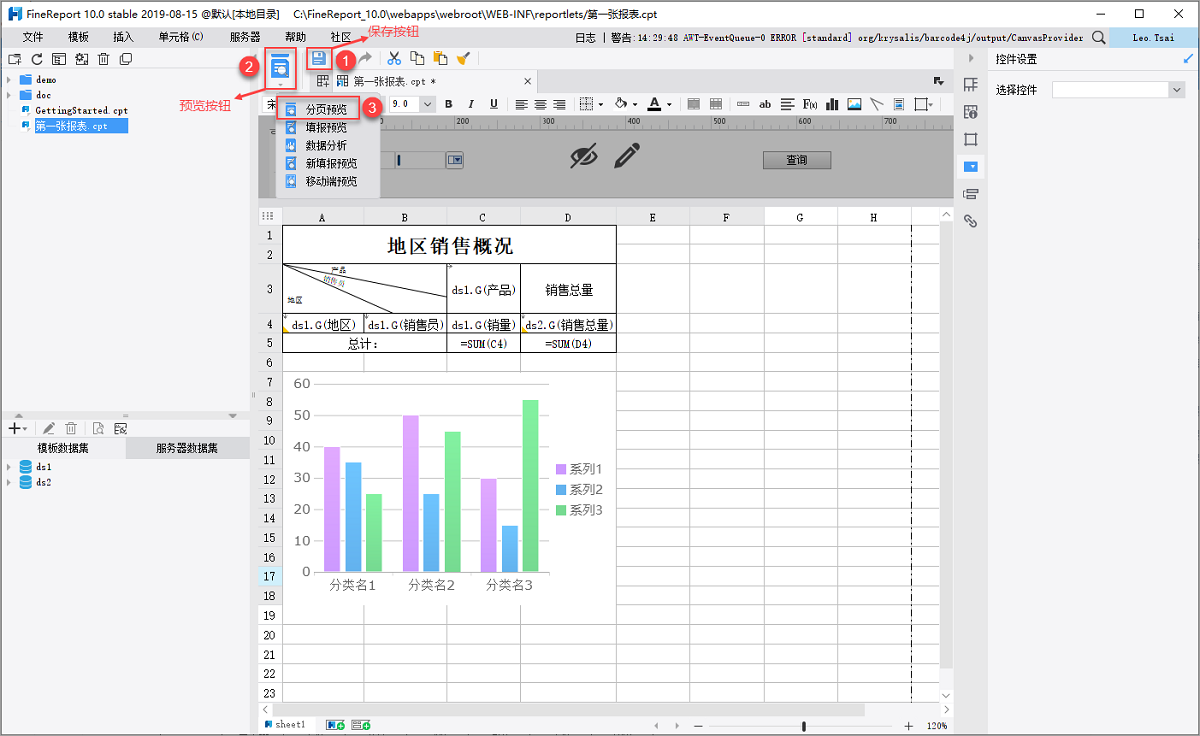This screenshot has height=736, width=1200.
Task: Click the copy icon in toolbar
Action: click(417, 59)
